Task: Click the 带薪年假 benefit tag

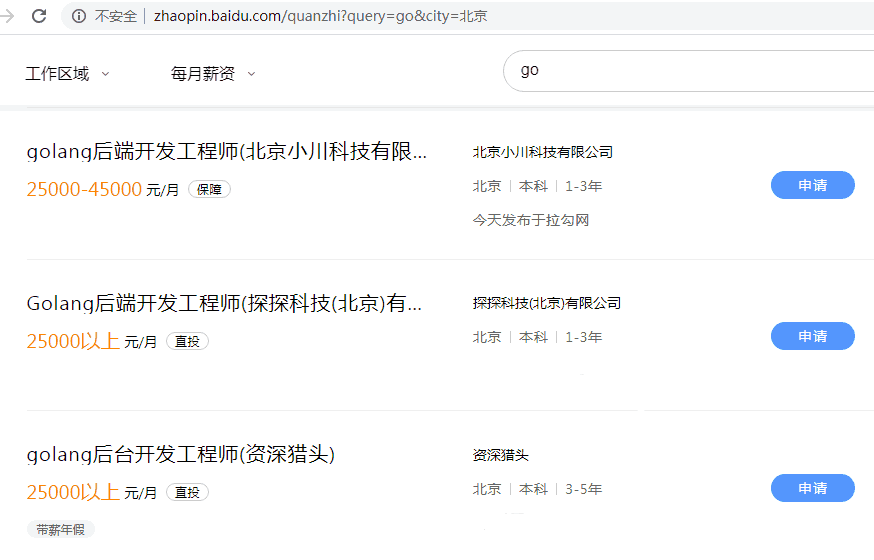Action: 60,529
